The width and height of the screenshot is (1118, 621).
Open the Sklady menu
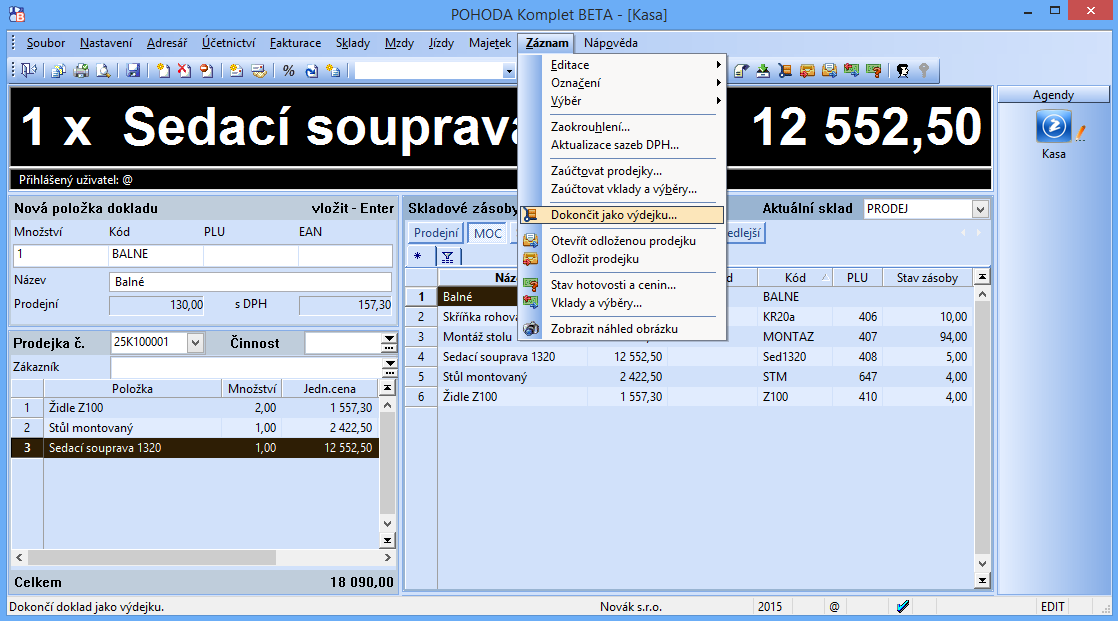click(x=353, y=43)
